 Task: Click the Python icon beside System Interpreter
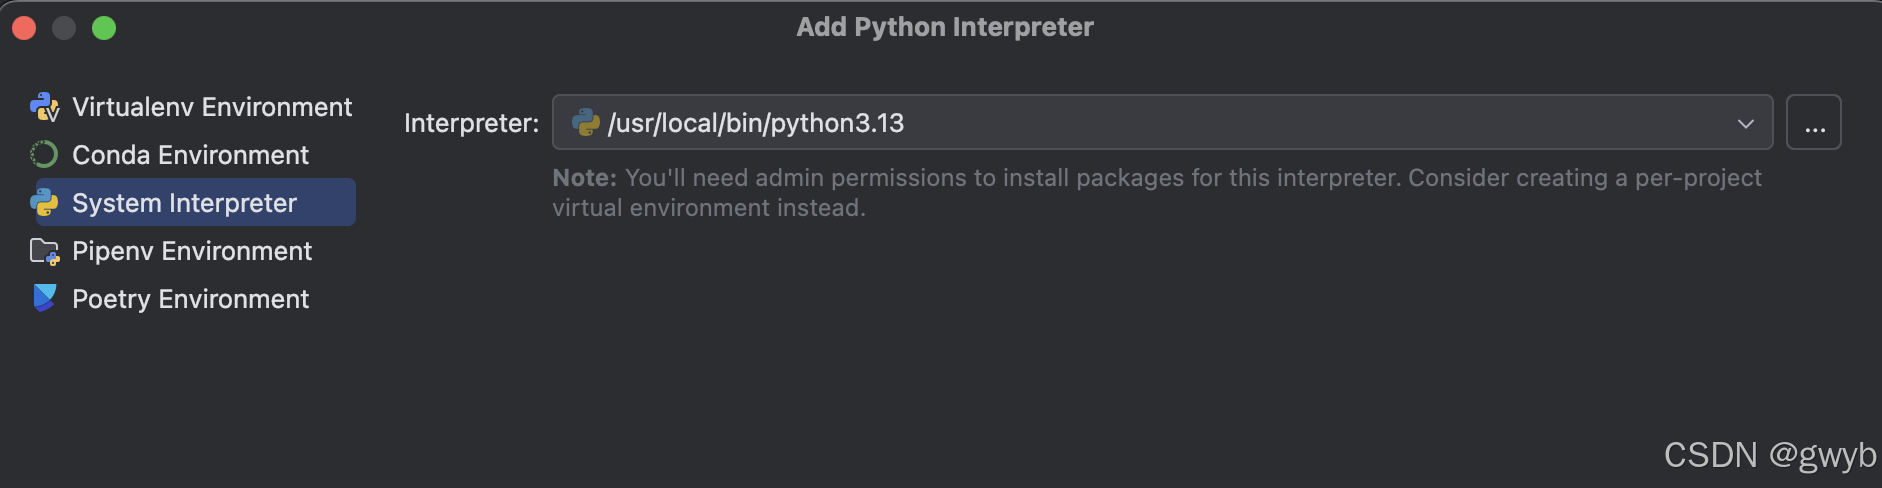44,203
